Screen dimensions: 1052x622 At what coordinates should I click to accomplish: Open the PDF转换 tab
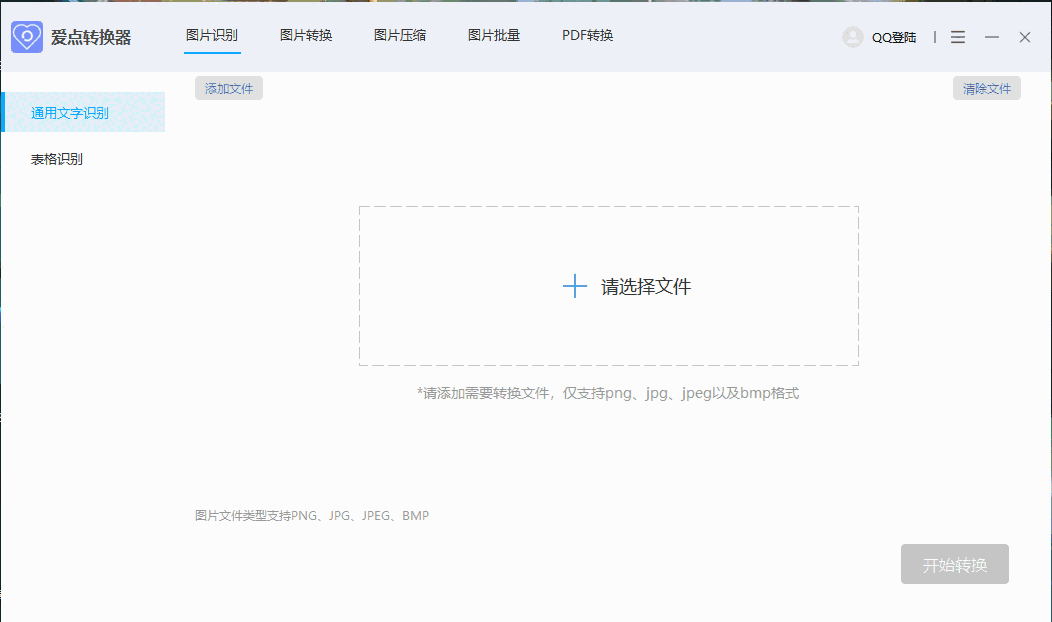click(x=587, y=36)
